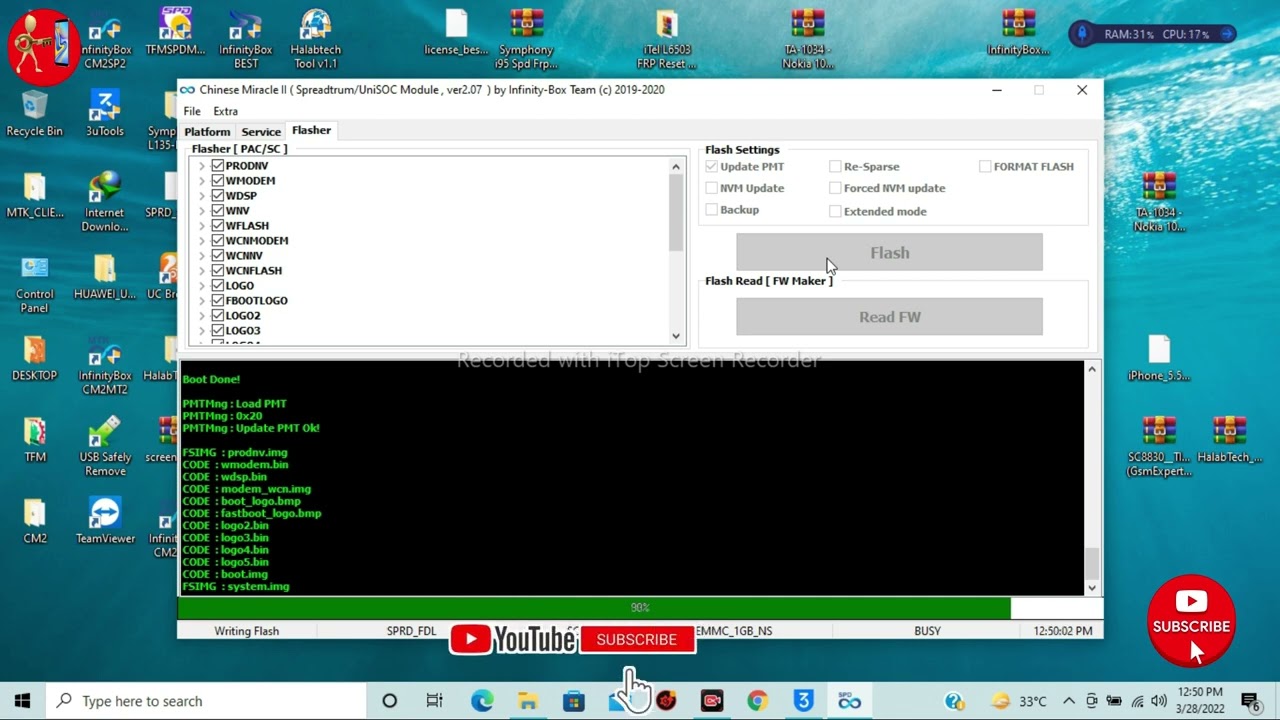Image resolution: width=1280 pixels, height=720 pixels.
Task: Open Recycle Bin on desktop
Action: pos(35,114)
